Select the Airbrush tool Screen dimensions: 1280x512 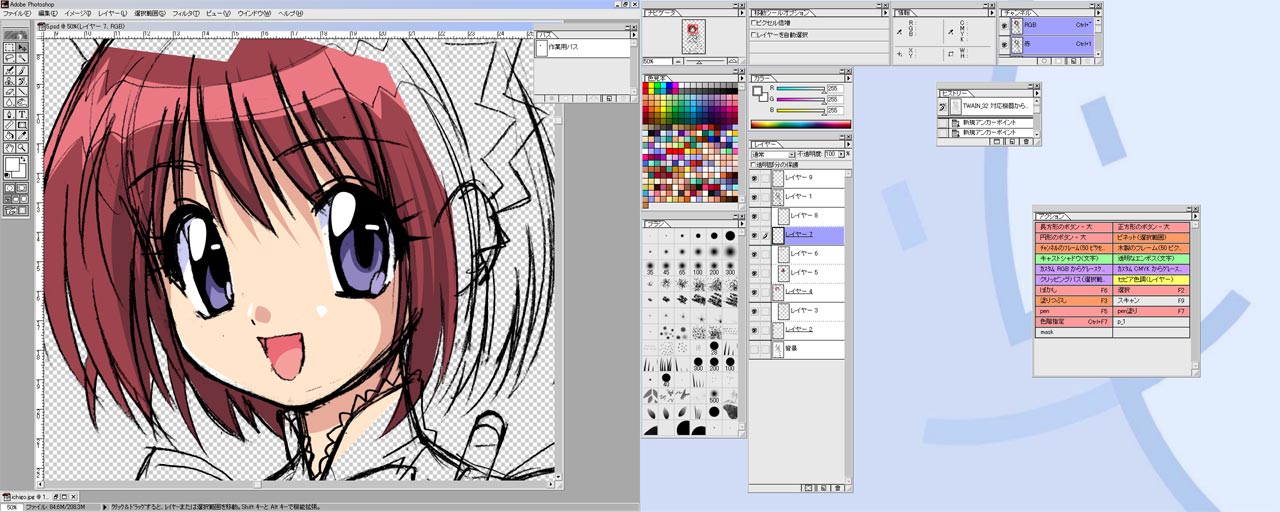tap(9, 70)
